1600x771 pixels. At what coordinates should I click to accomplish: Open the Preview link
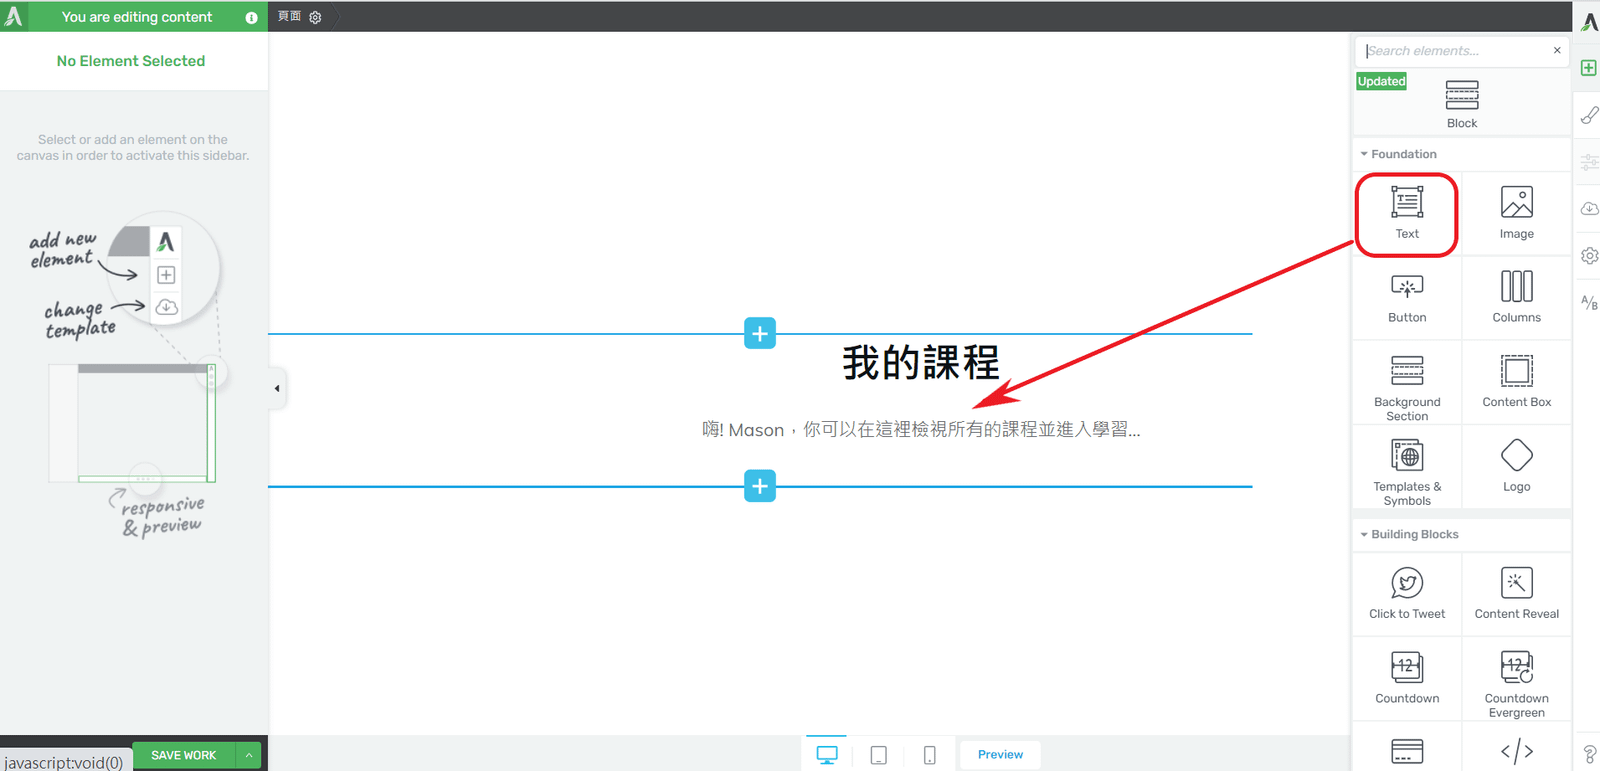[x=1000, y=755]
